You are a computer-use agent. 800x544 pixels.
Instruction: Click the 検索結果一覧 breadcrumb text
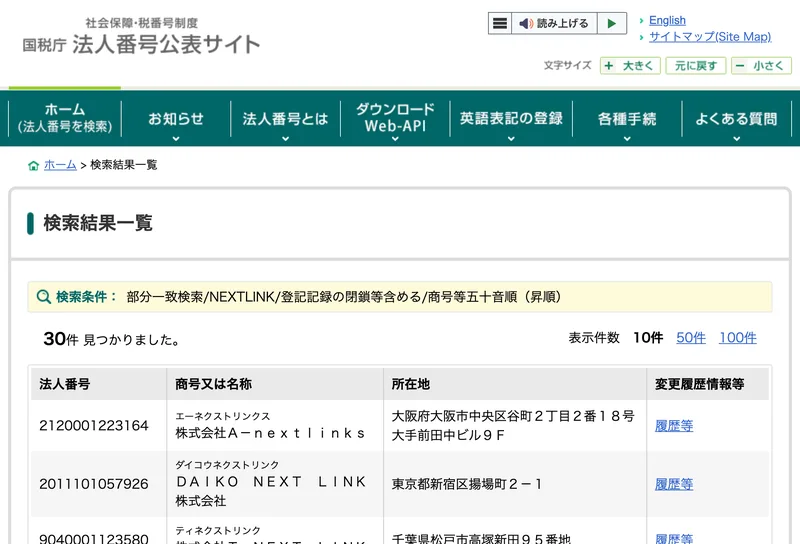(x=123, y=165)
